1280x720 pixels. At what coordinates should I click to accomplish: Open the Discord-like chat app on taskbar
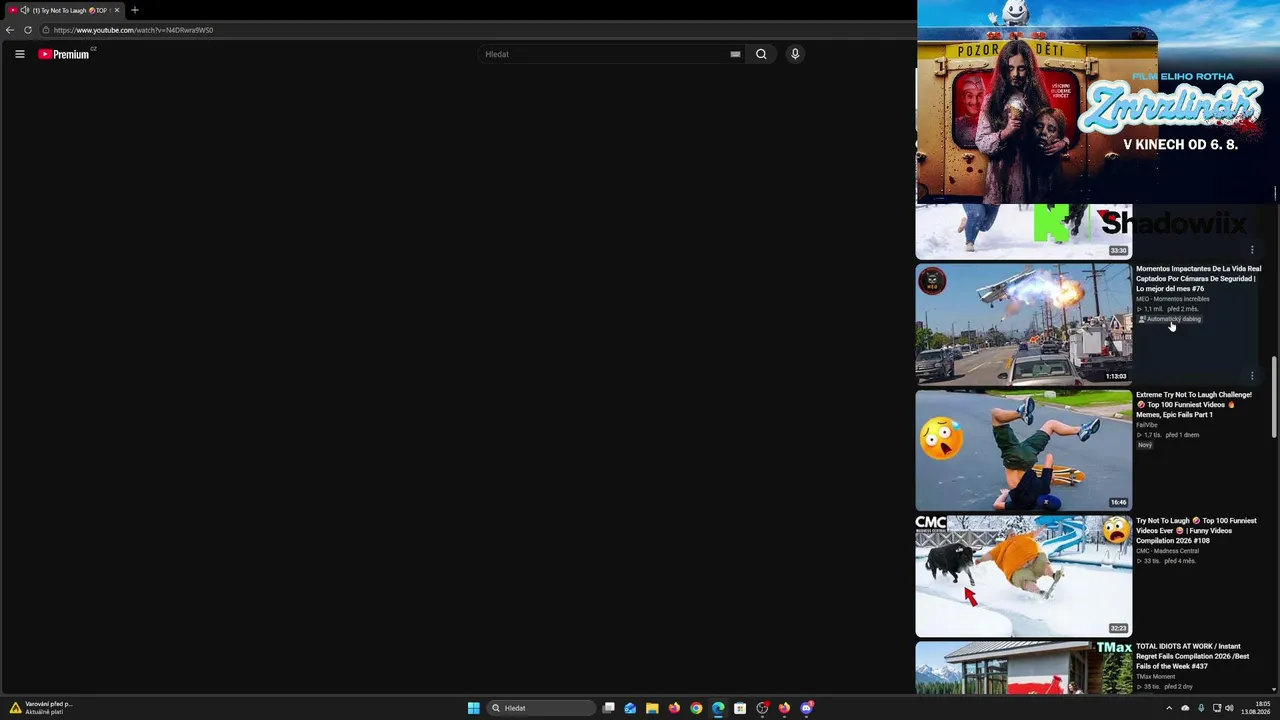click(x=806, y=708)
